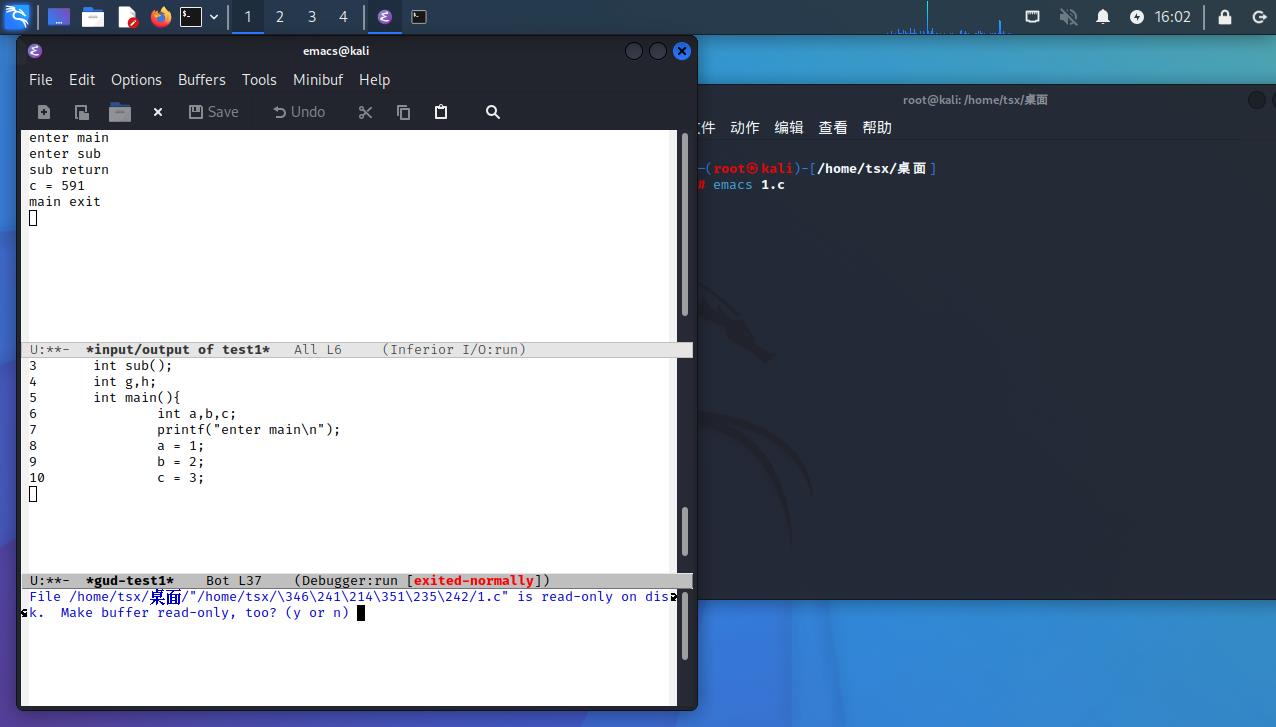Open the 编辑 menu in terminal window
The image size is (1276, 727).
click(x=789, y=127)
